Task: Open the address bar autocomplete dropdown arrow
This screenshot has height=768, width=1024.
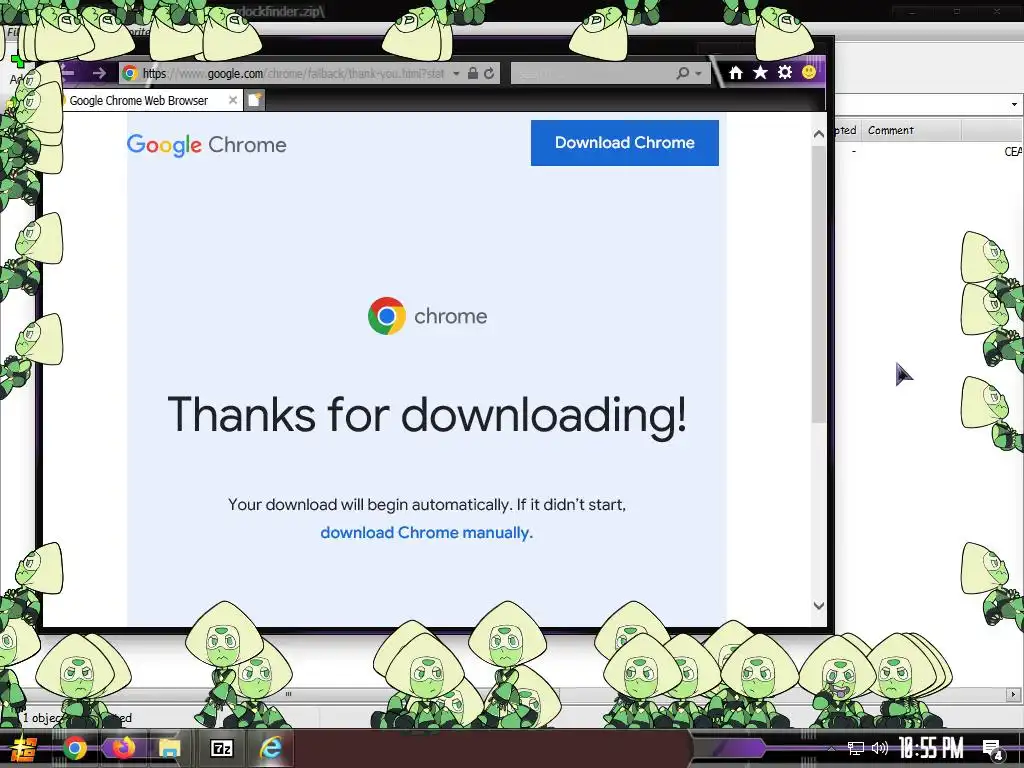Action: tap(456, 73)
